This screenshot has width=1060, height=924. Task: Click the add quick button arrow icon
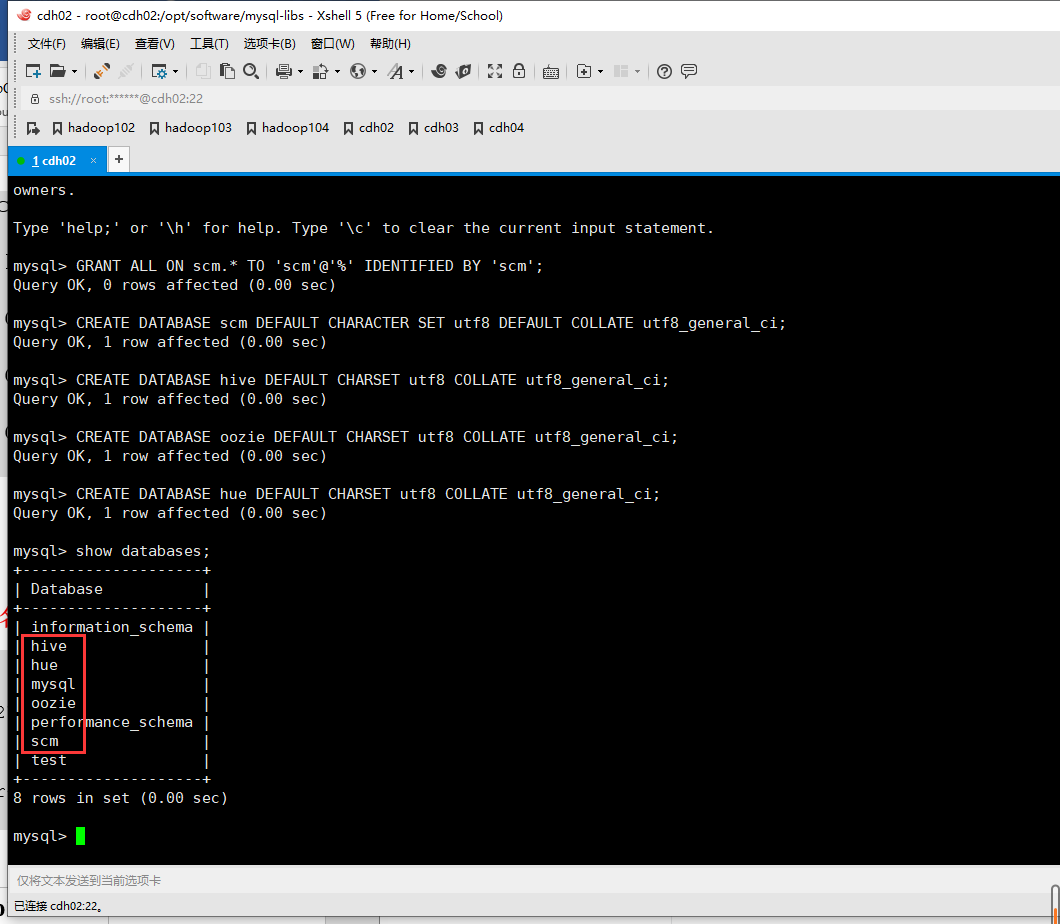click(32, 128)
